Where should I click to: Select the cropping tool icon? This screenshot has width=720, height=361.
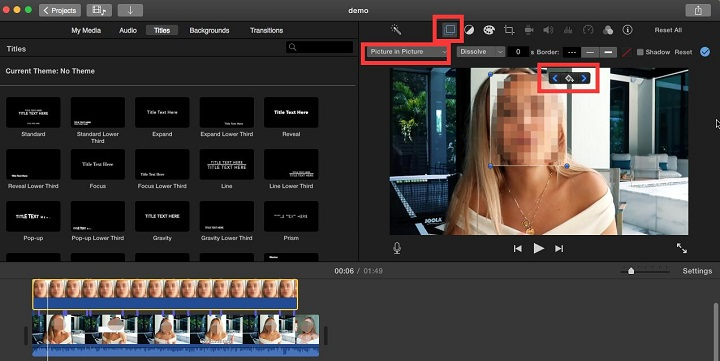pos(509,30)
